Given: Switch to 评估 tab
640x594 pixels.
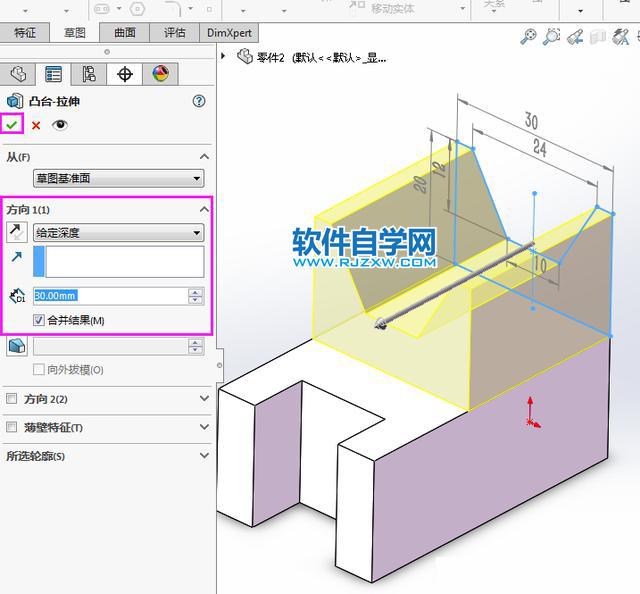Looking at the screenshot, I should (175, 33).
